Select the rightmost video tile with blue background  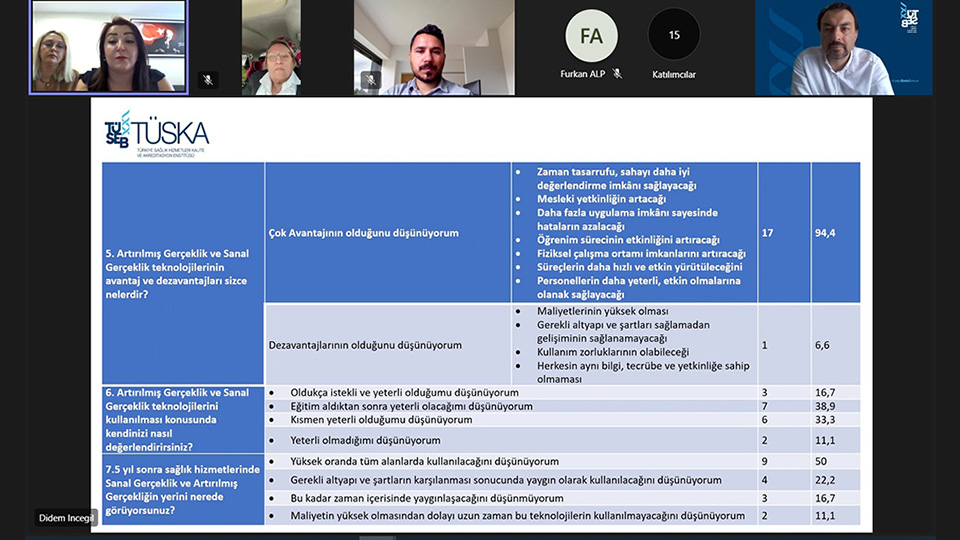[x=843, y=47]
